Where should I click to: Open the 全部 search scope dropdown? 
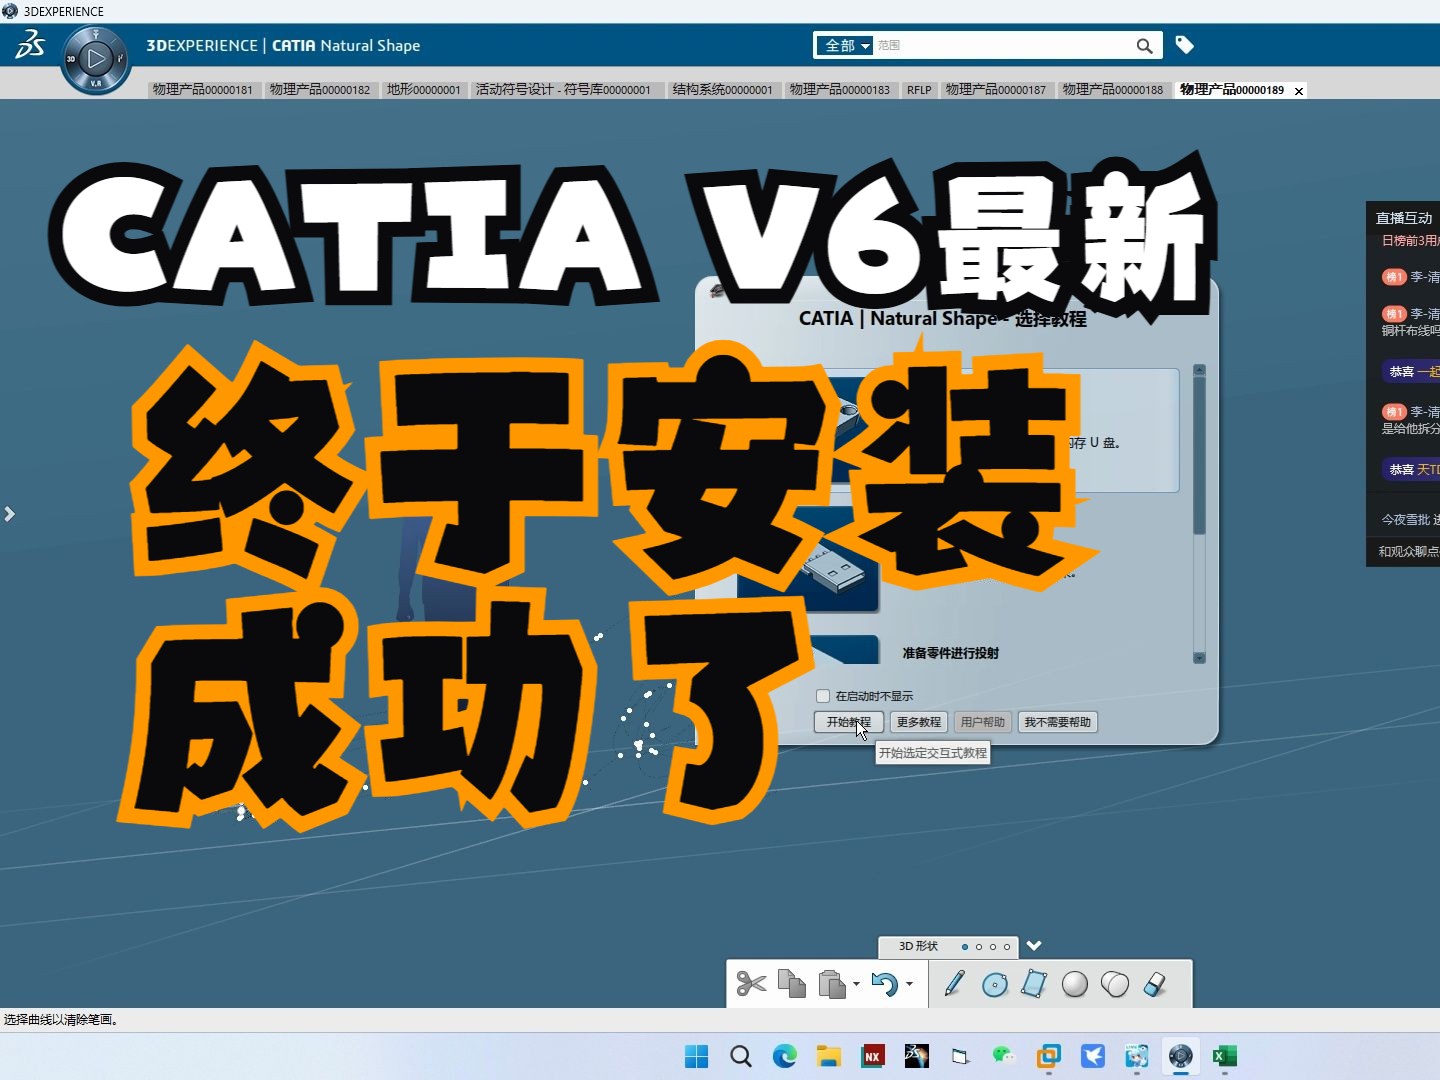845,46
